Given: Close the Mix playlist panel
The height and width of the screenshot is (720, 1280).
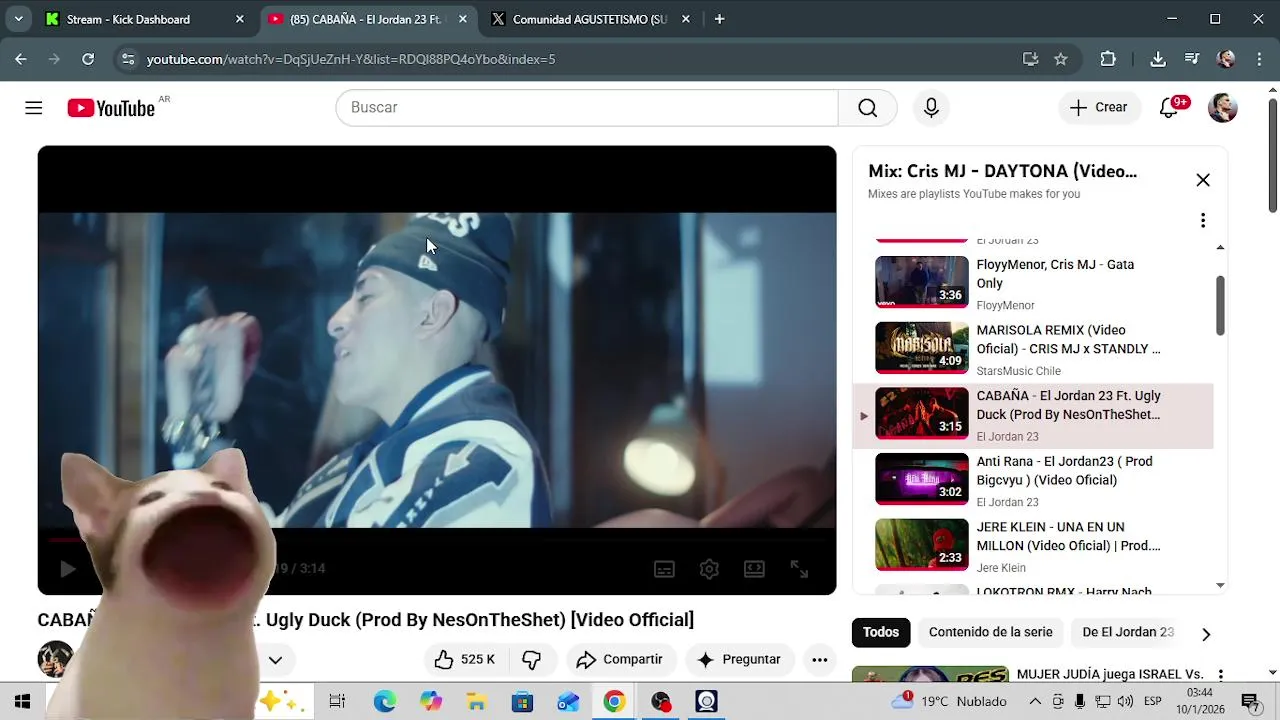Looking at the screenshot, I should (x=1203, y=180).
